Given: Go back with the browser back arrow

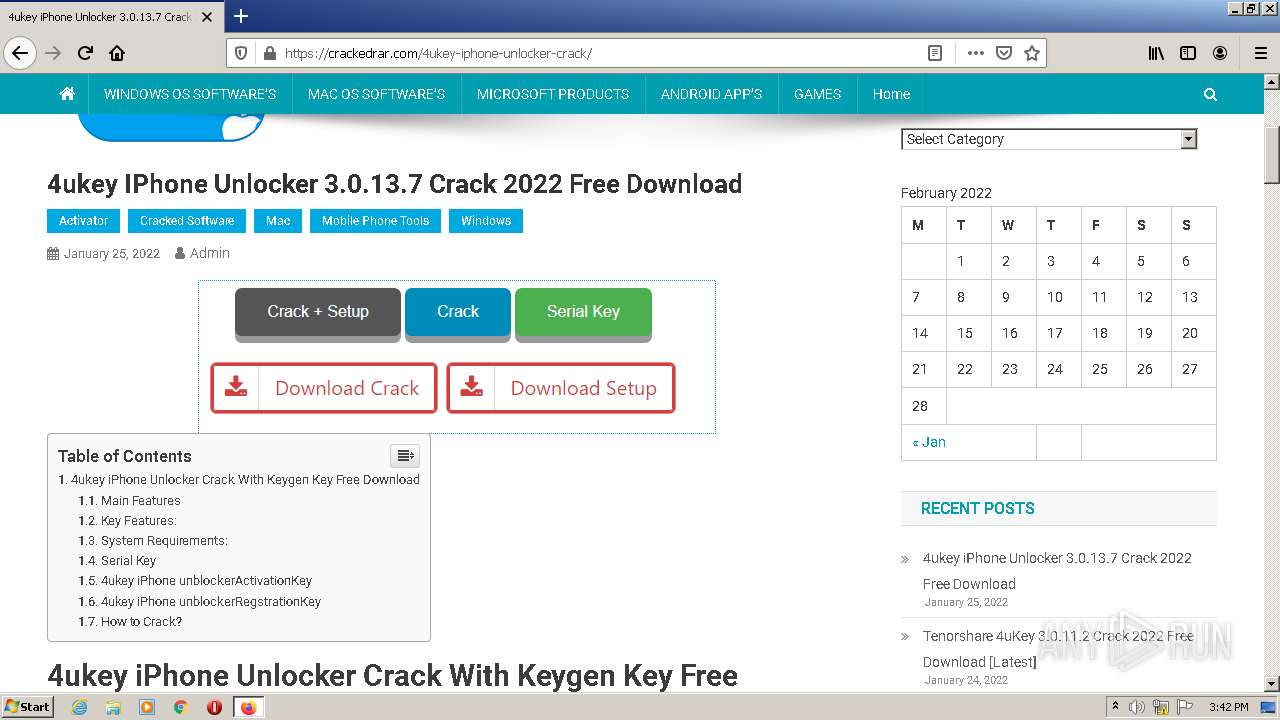Looking at the screenshot, I should coord(20,53).
